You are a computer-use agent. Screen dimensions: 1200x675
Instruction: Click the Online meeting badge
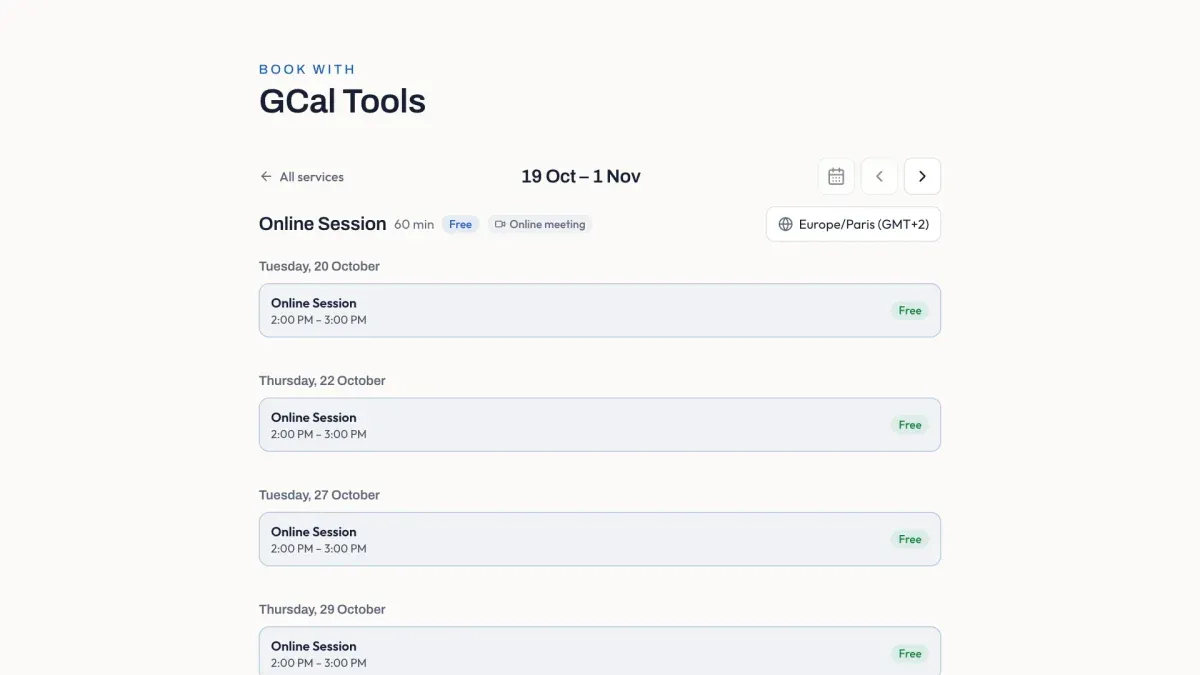click(x=540, y=224)
